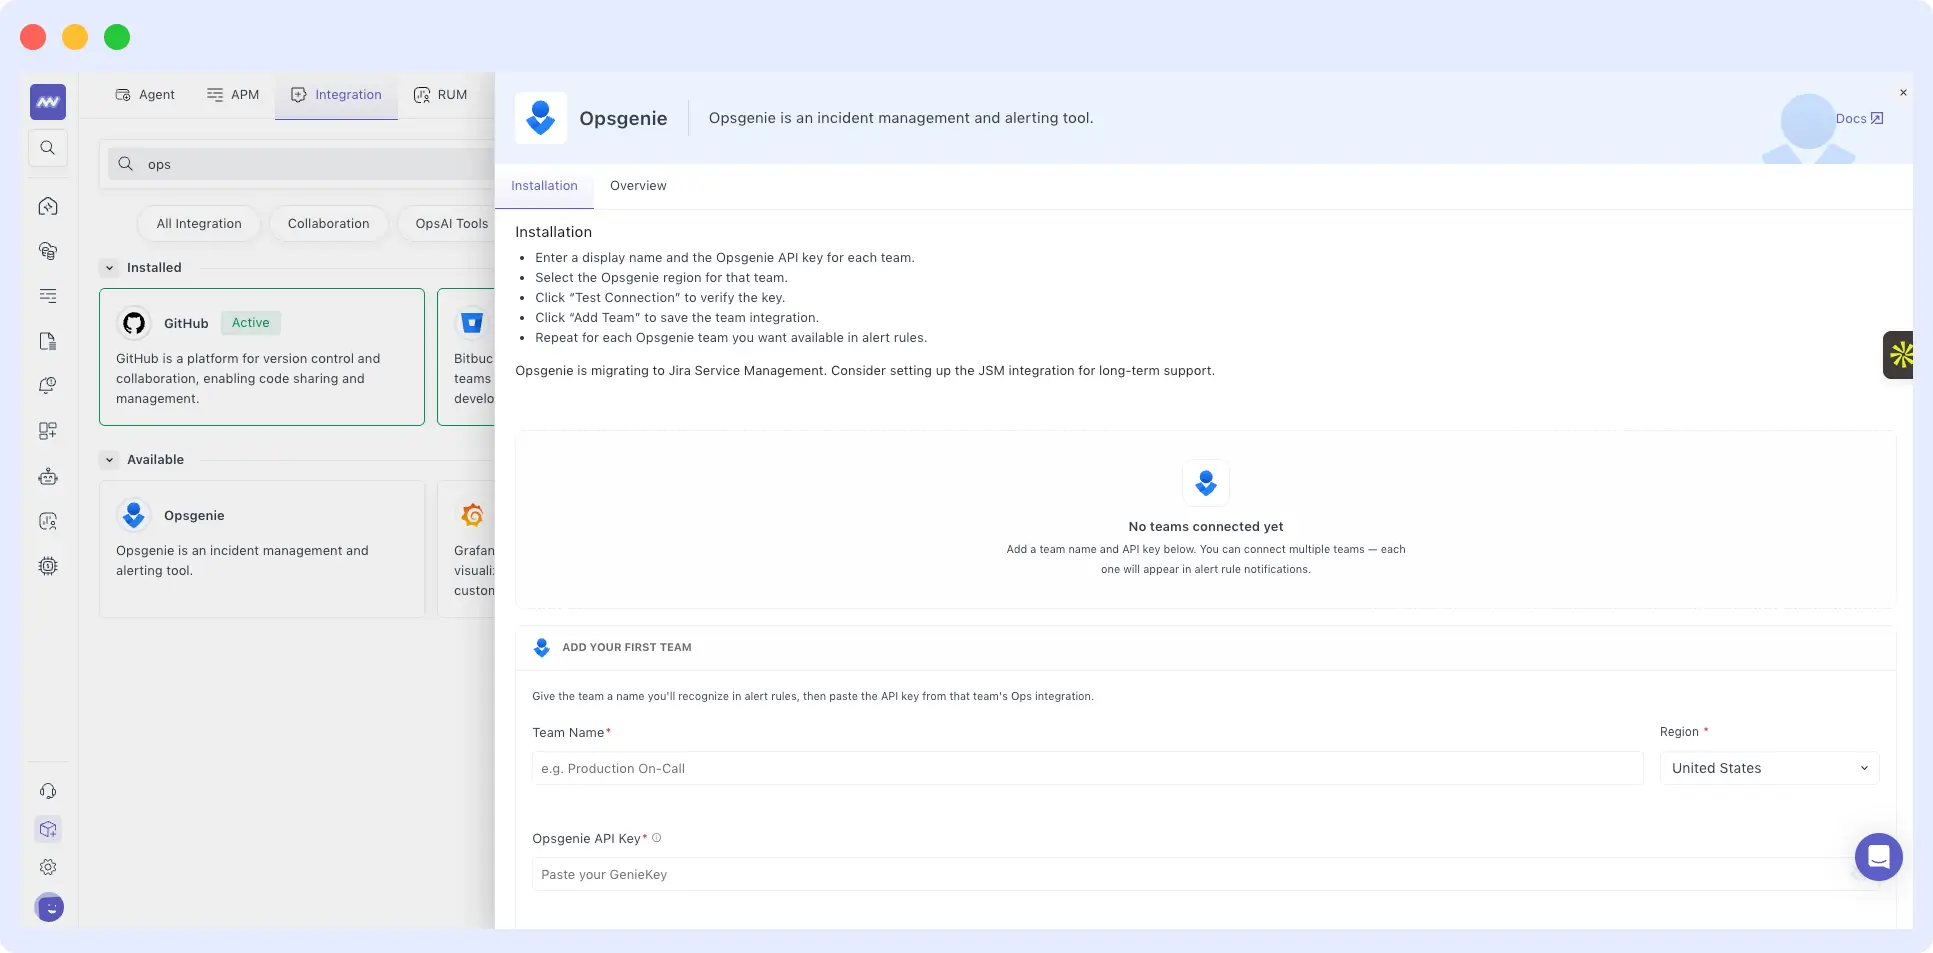
Task: Switch to the Agent tab
Action: coord(145,95)
